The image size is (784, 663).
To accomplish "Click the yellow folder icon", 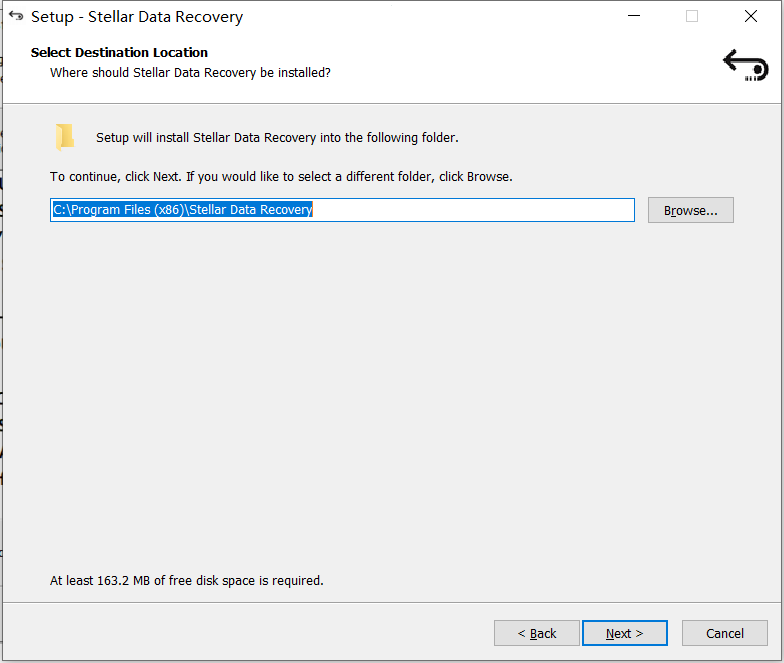I will (x=65, y=136).
